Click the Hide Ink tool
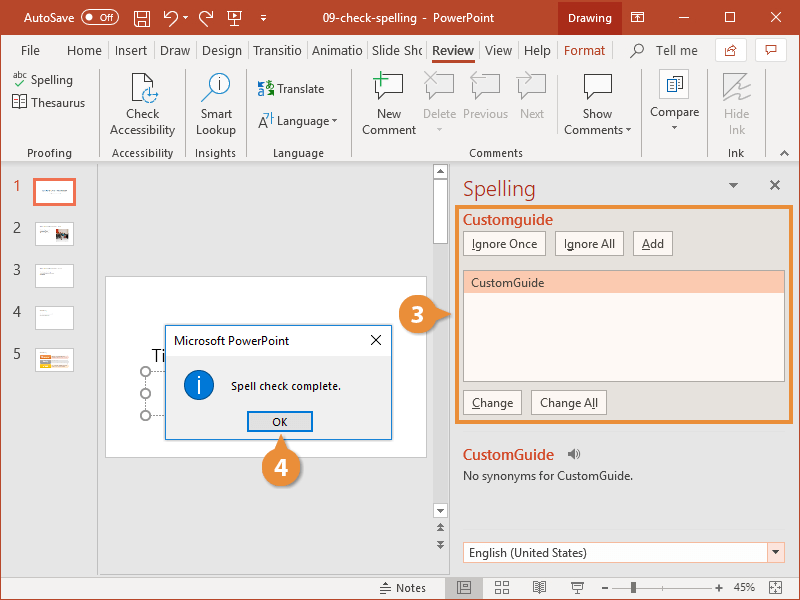Image resolution: width=800 pixels, height=600 pixels. (x=736, y=105)
